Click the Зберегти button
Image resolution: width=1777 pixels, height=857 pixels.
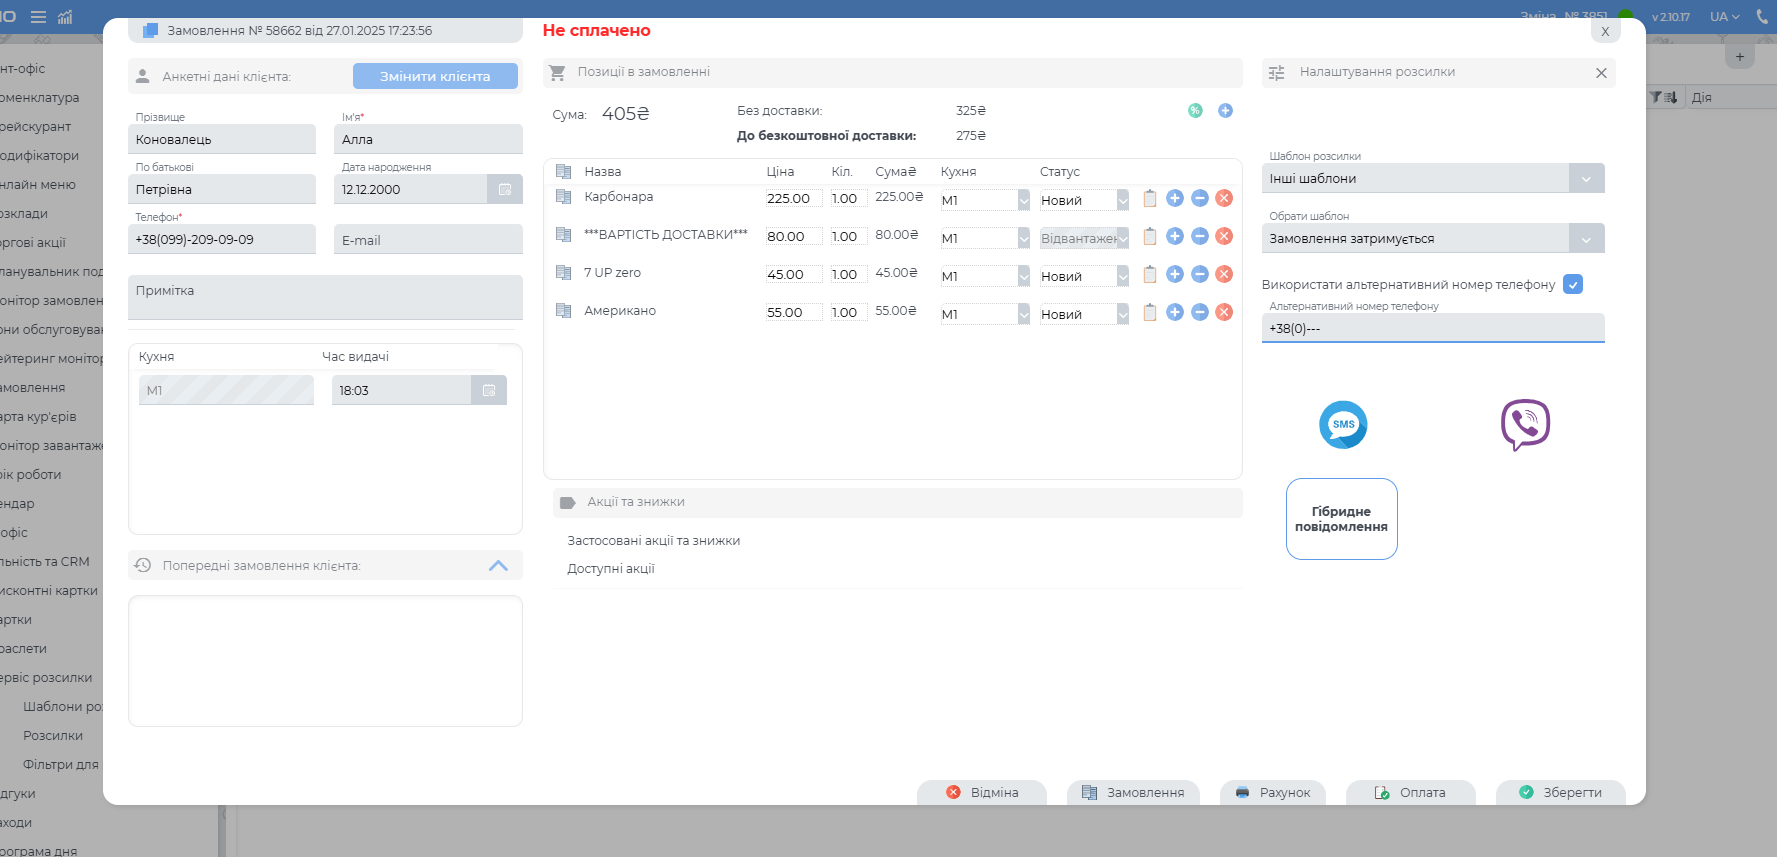1560,792
